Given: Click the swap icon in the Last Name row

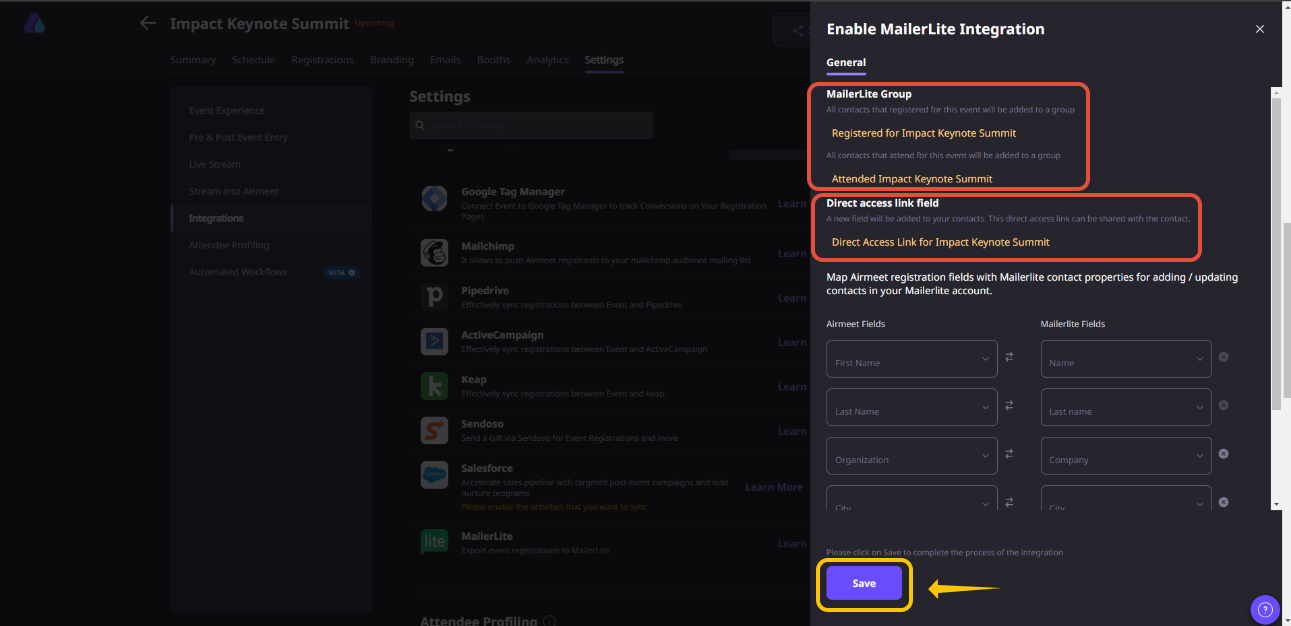Looking at the screenshot, I should 1009,405.
